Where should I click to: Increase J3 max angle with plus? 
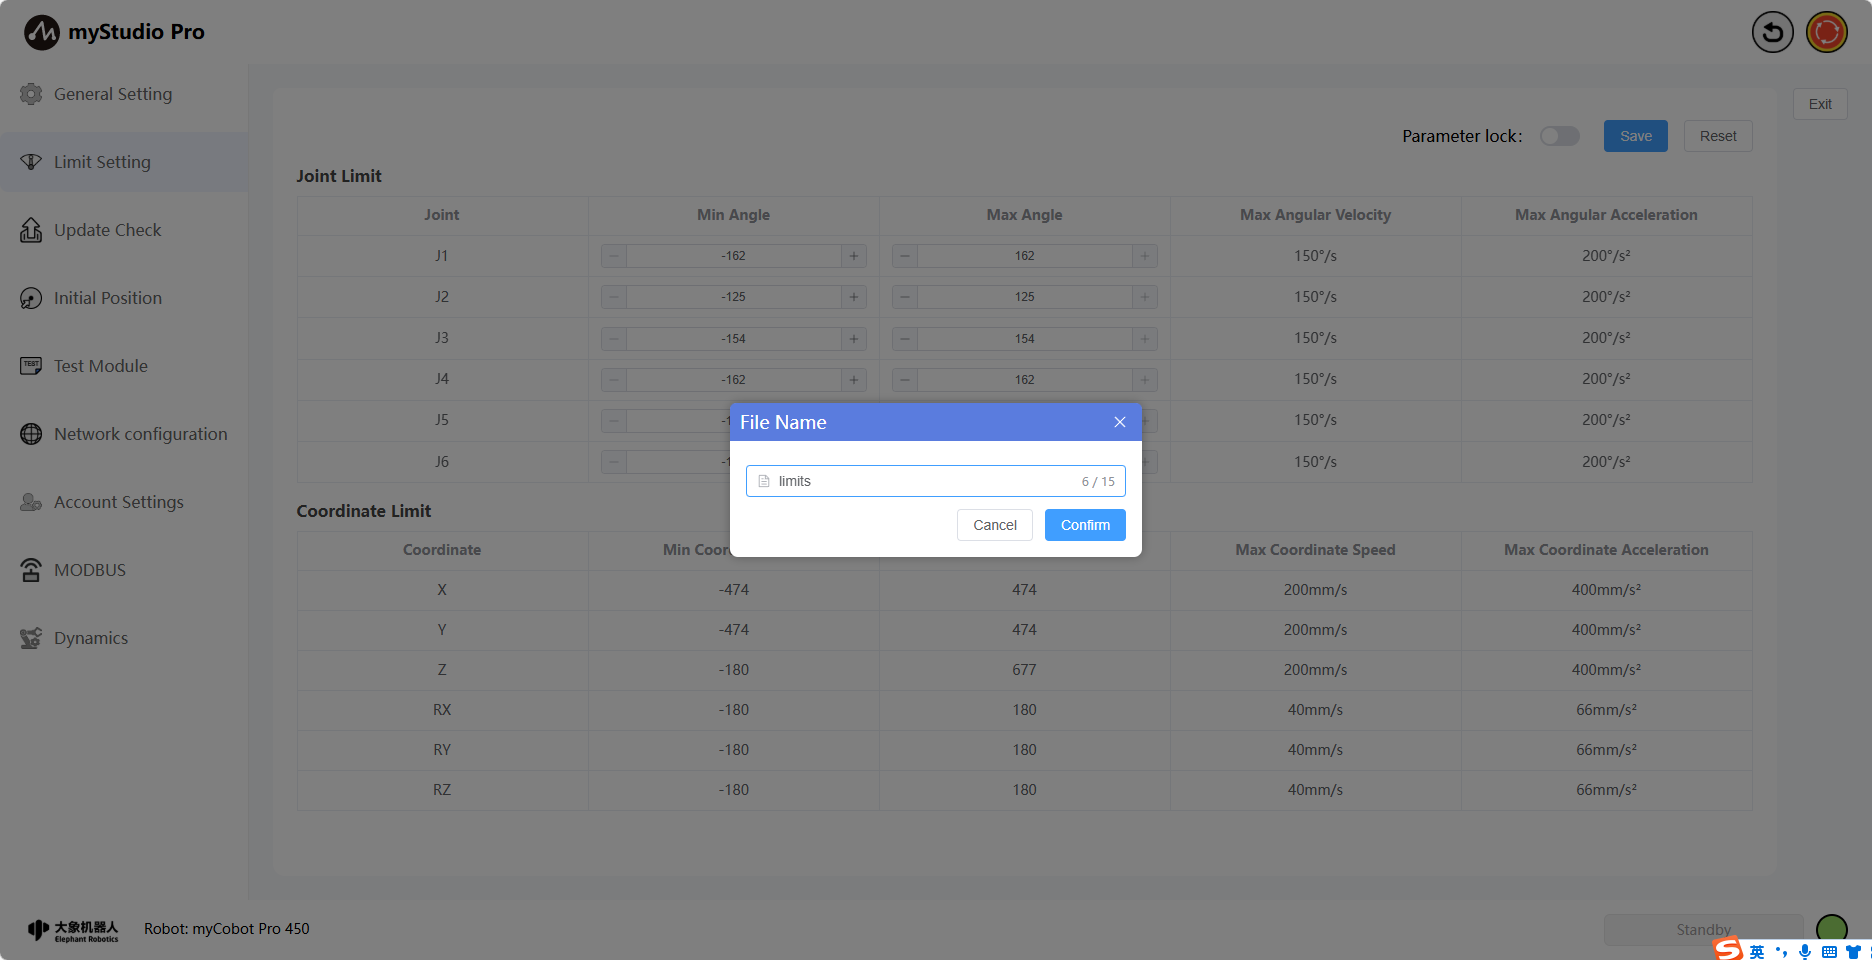point(1145,339)
